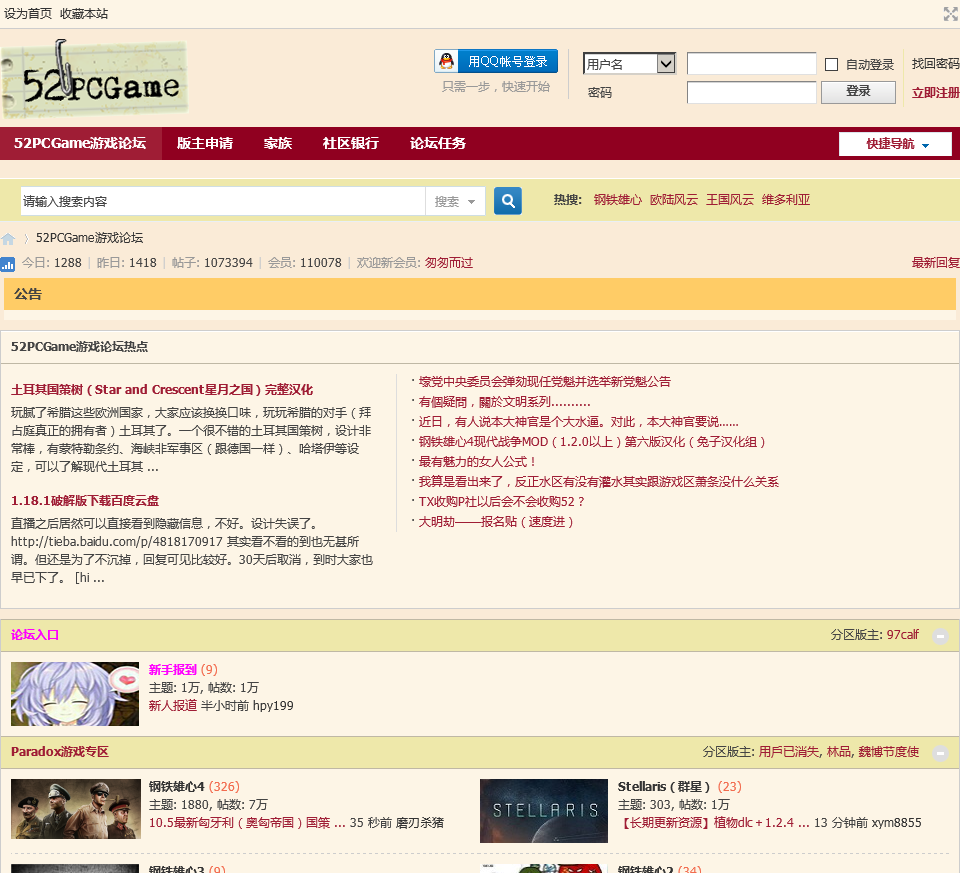Open the 大明劫——报名贴 thread
The width and height of the screenshot is (960, 873).
click(x=496, y=522)
